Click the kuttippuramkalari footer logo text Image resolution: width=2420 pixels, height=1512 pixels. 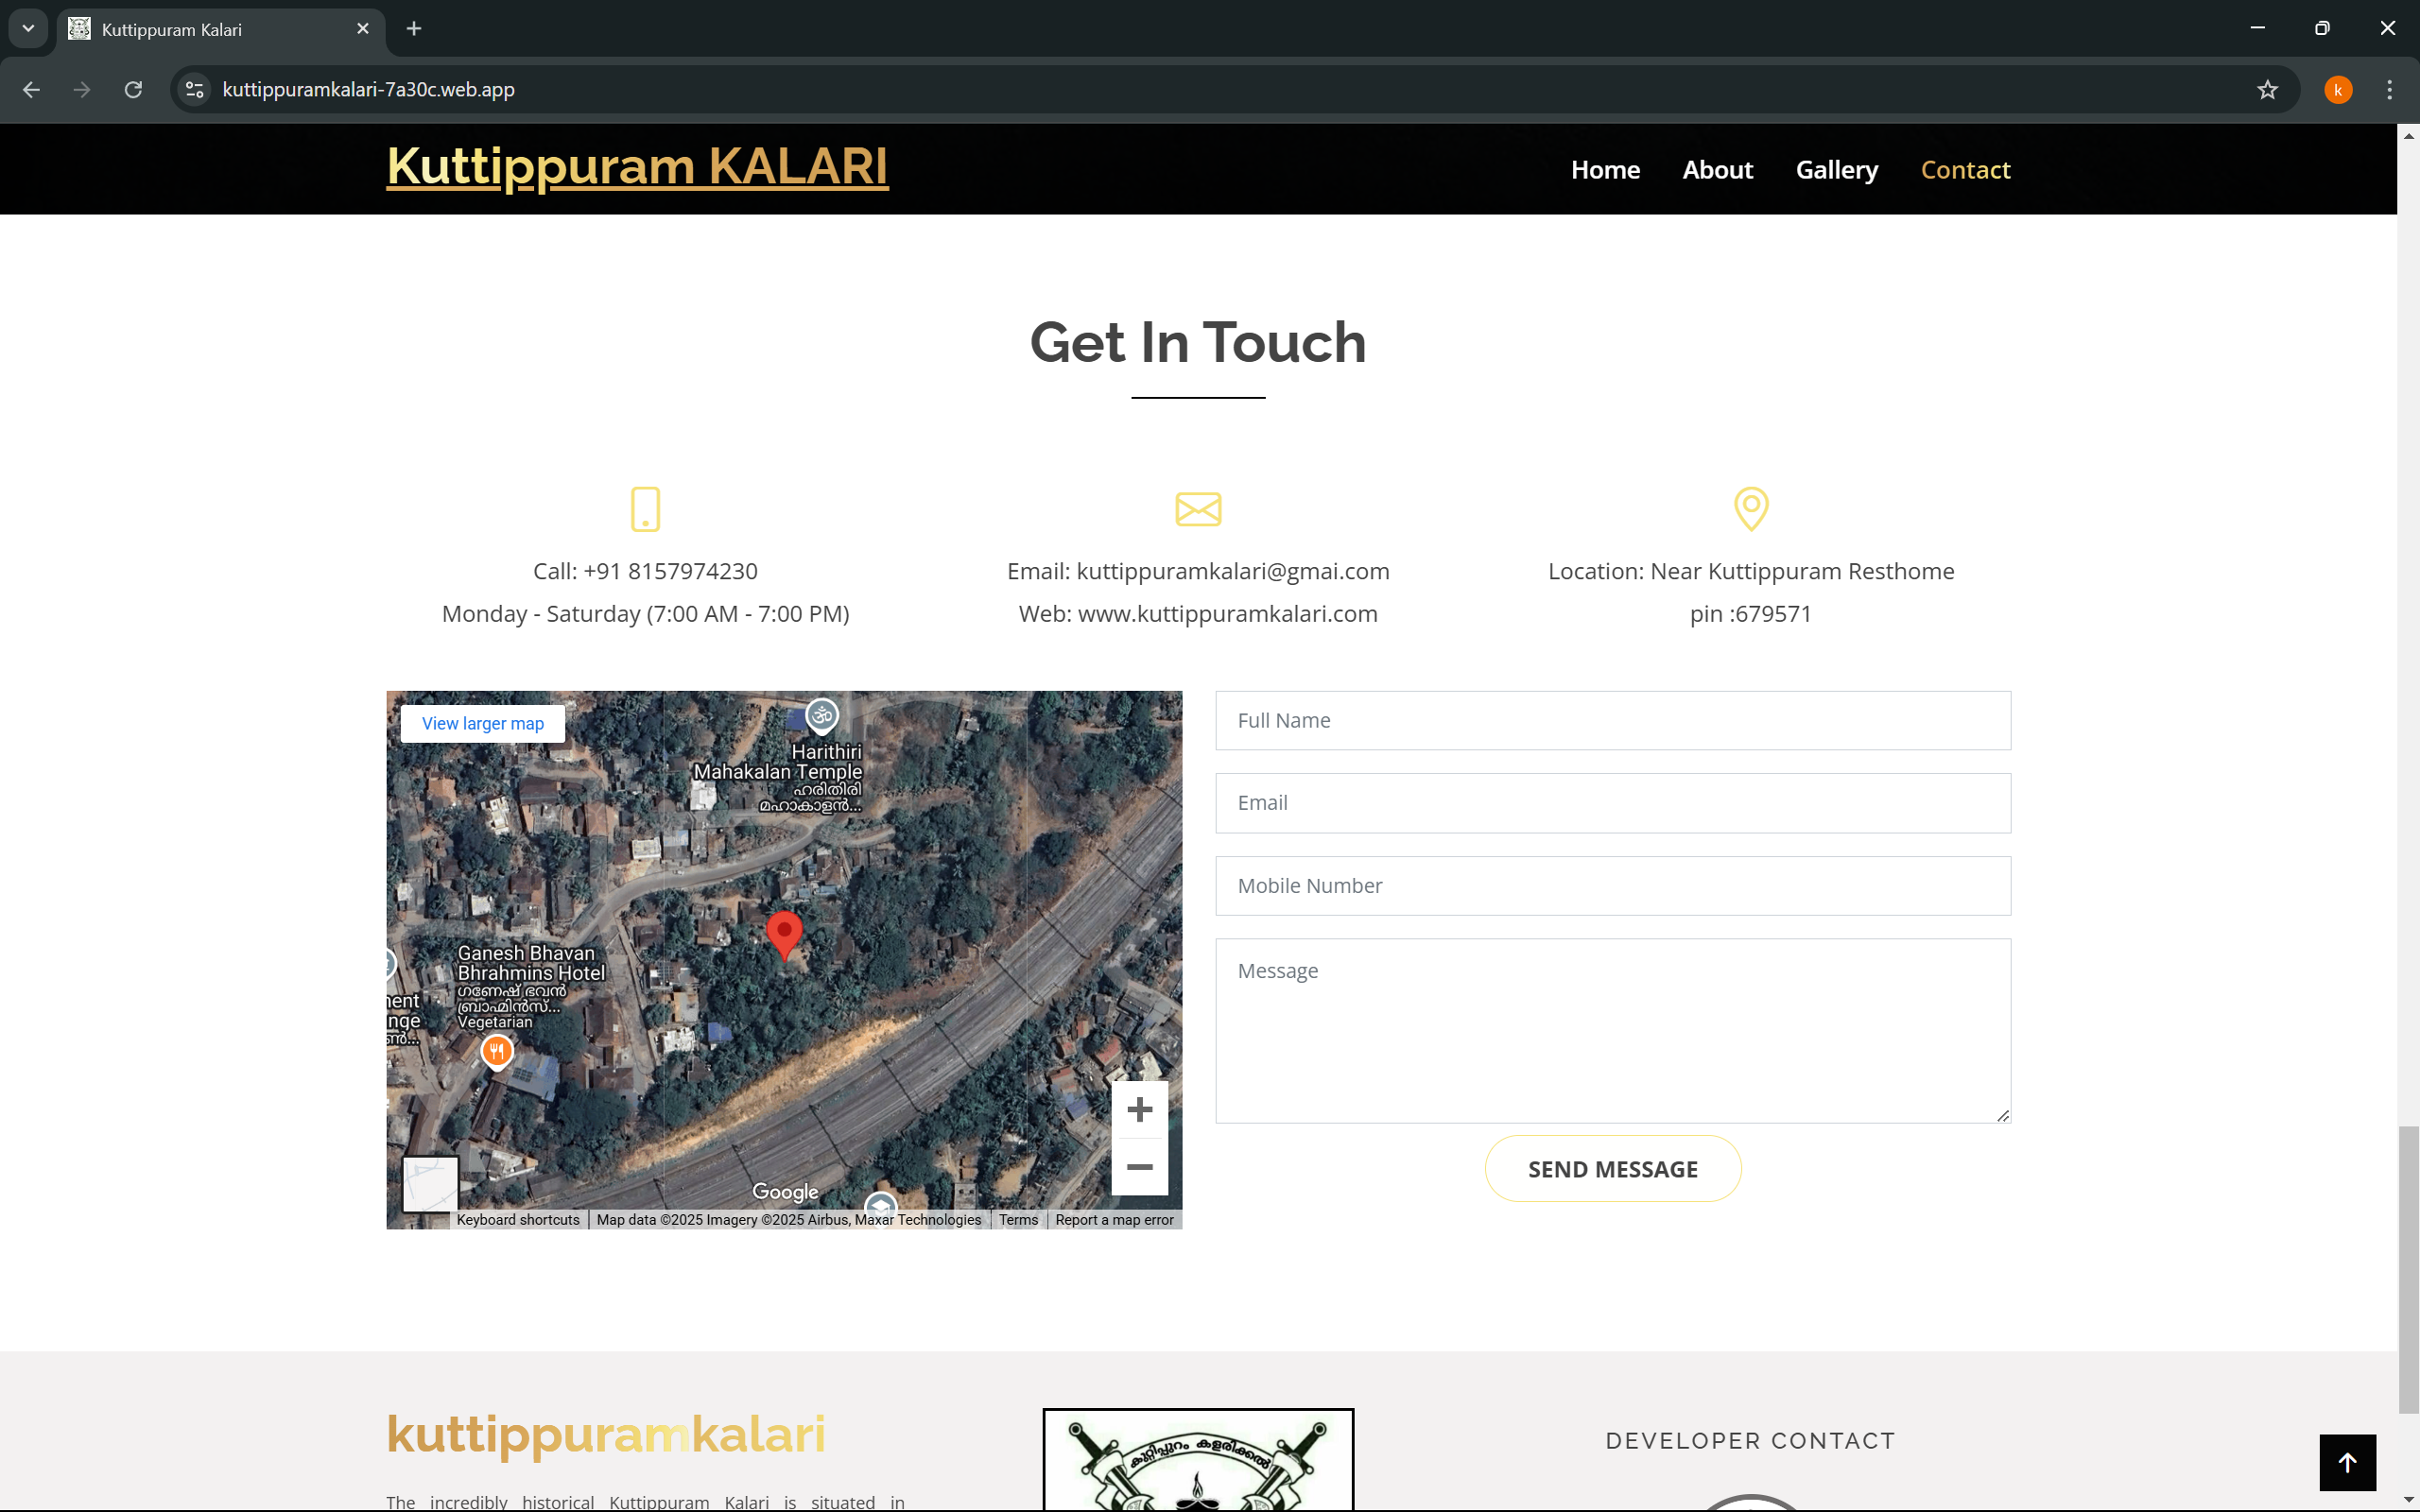(606, 1435)
